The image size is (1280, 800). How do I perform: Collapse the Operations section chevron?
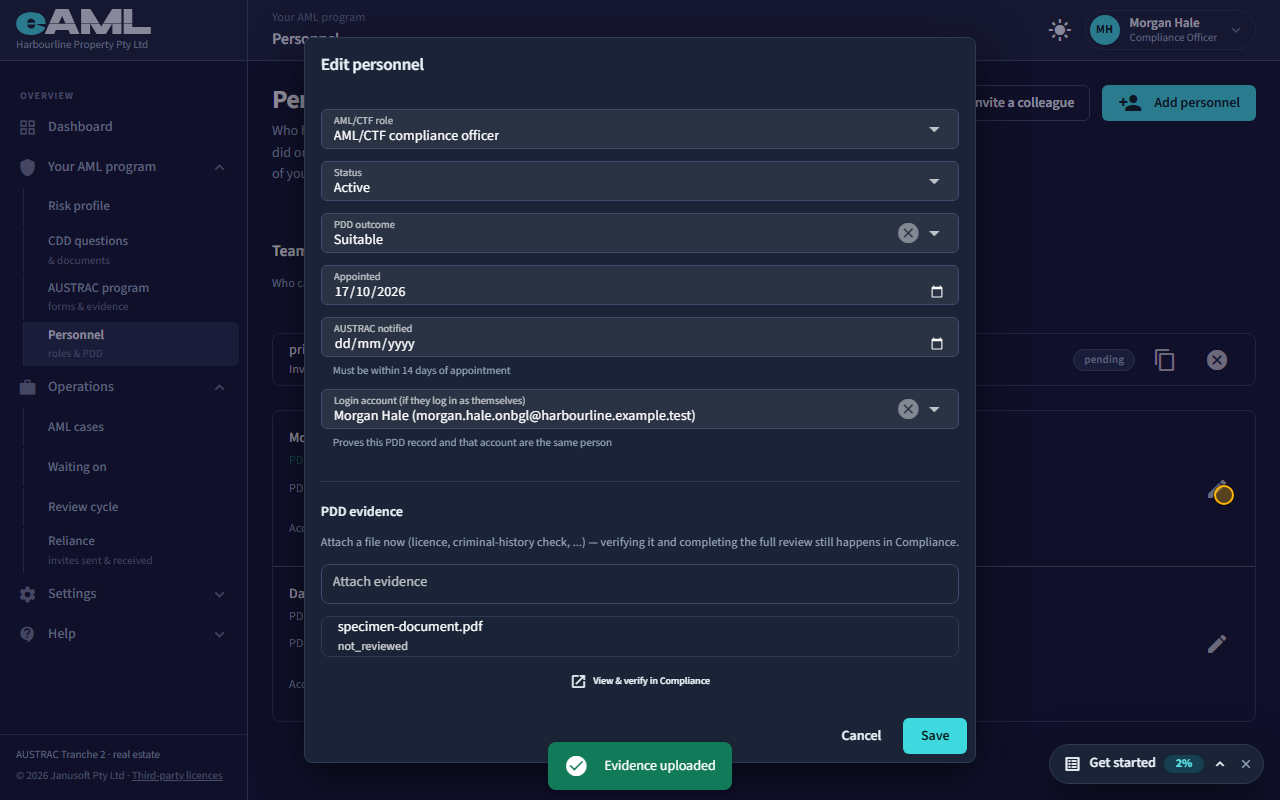pyautogui.click(x=220, y=387)
